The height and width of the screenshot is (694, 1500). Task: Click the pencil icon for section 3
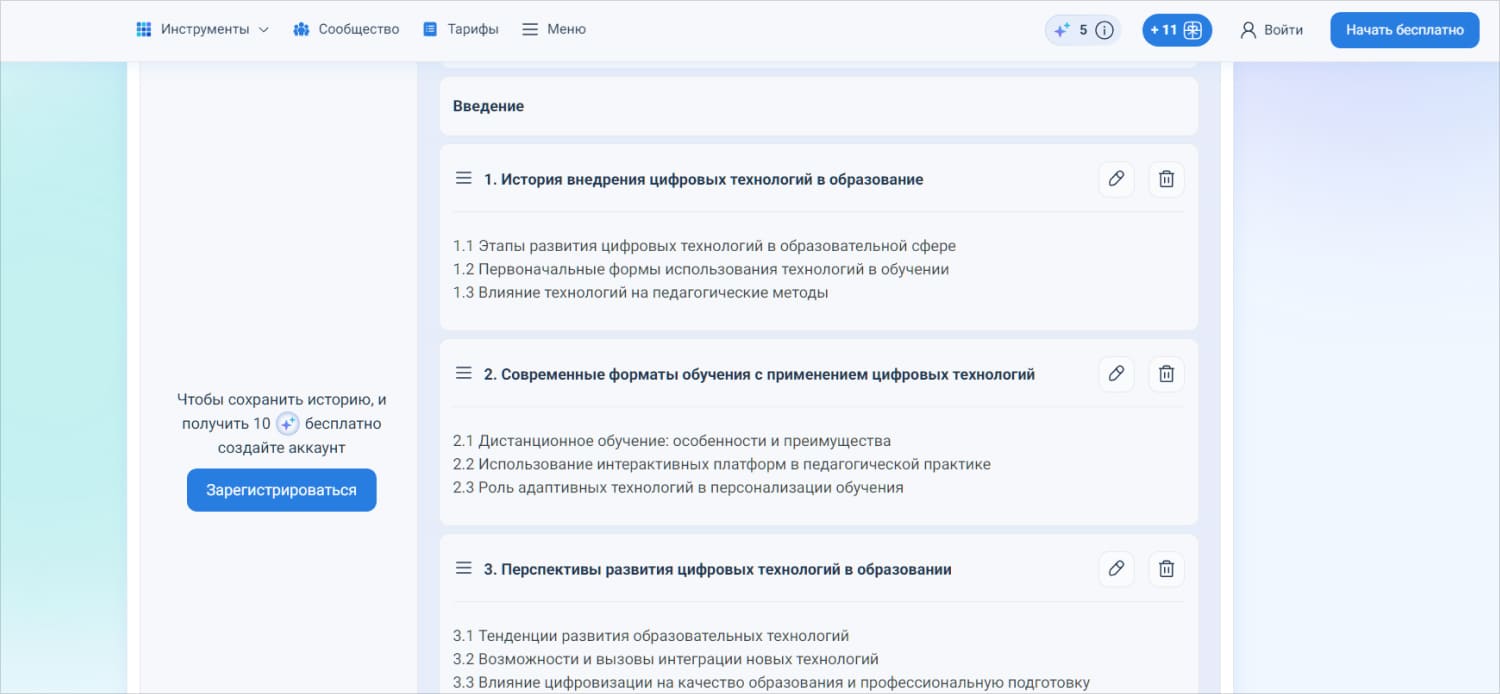[1116, 569]
